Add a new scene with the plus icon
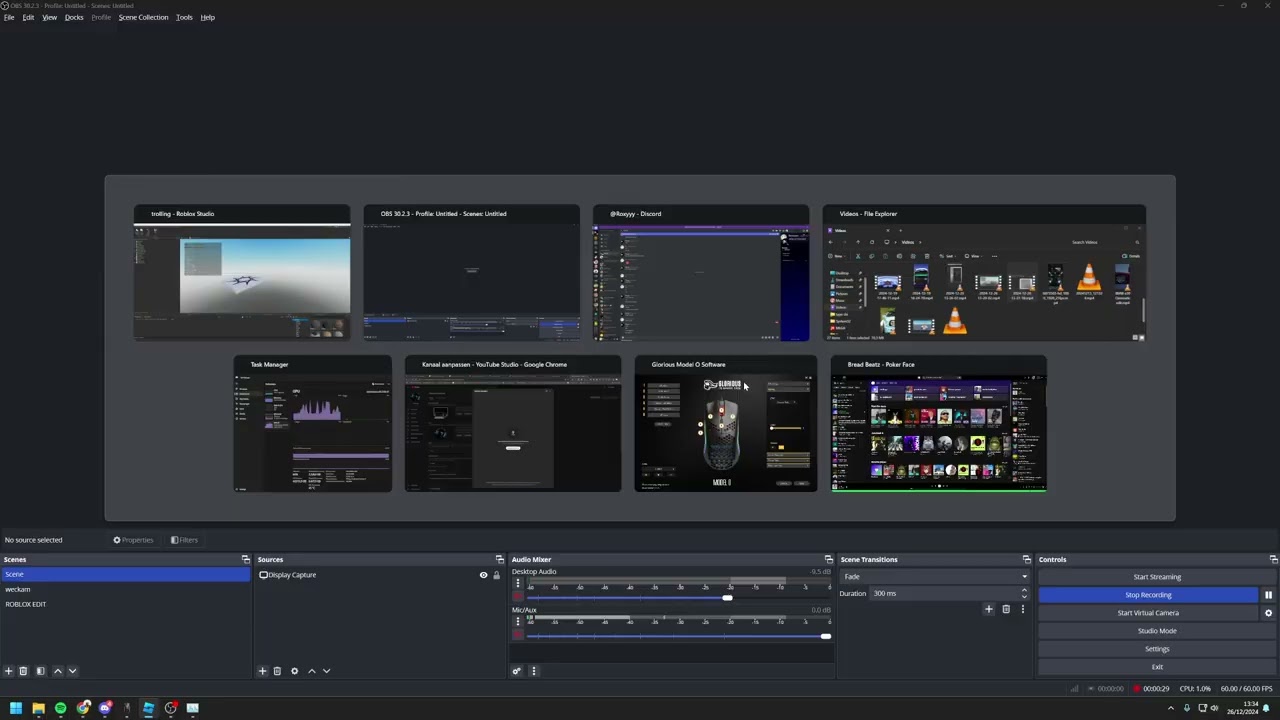The height and width of the screenshot is (720, 1280). click(8, 671)
